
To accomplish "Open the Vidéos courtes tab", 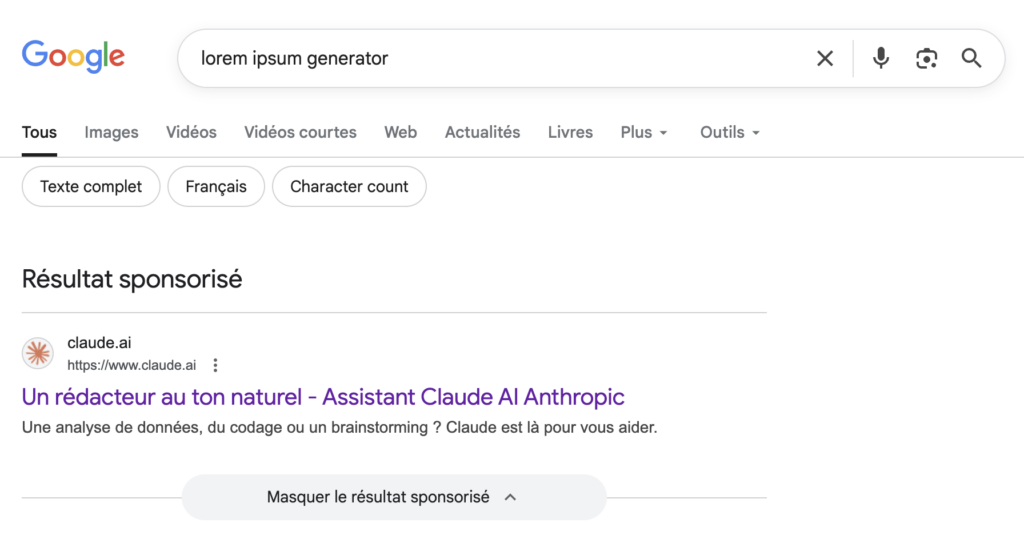I will tap(300, 133).
